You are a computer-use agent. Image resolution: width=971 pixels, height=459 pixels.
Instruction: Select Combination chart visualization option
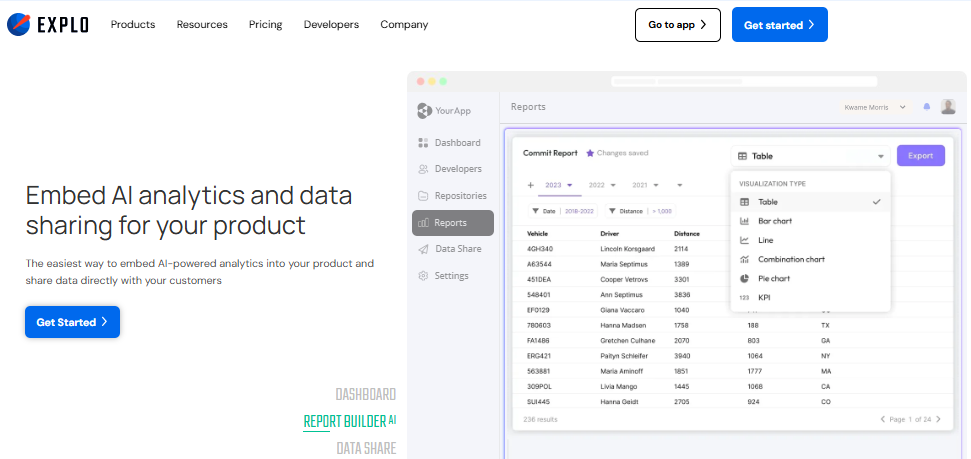tap(810, 260)
